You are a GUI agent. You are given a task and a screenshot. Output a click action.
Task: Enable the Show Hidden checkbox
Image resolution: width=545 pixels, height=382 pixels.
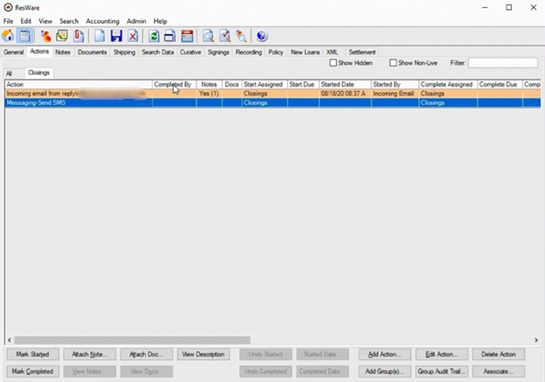(x=333, y=63)
